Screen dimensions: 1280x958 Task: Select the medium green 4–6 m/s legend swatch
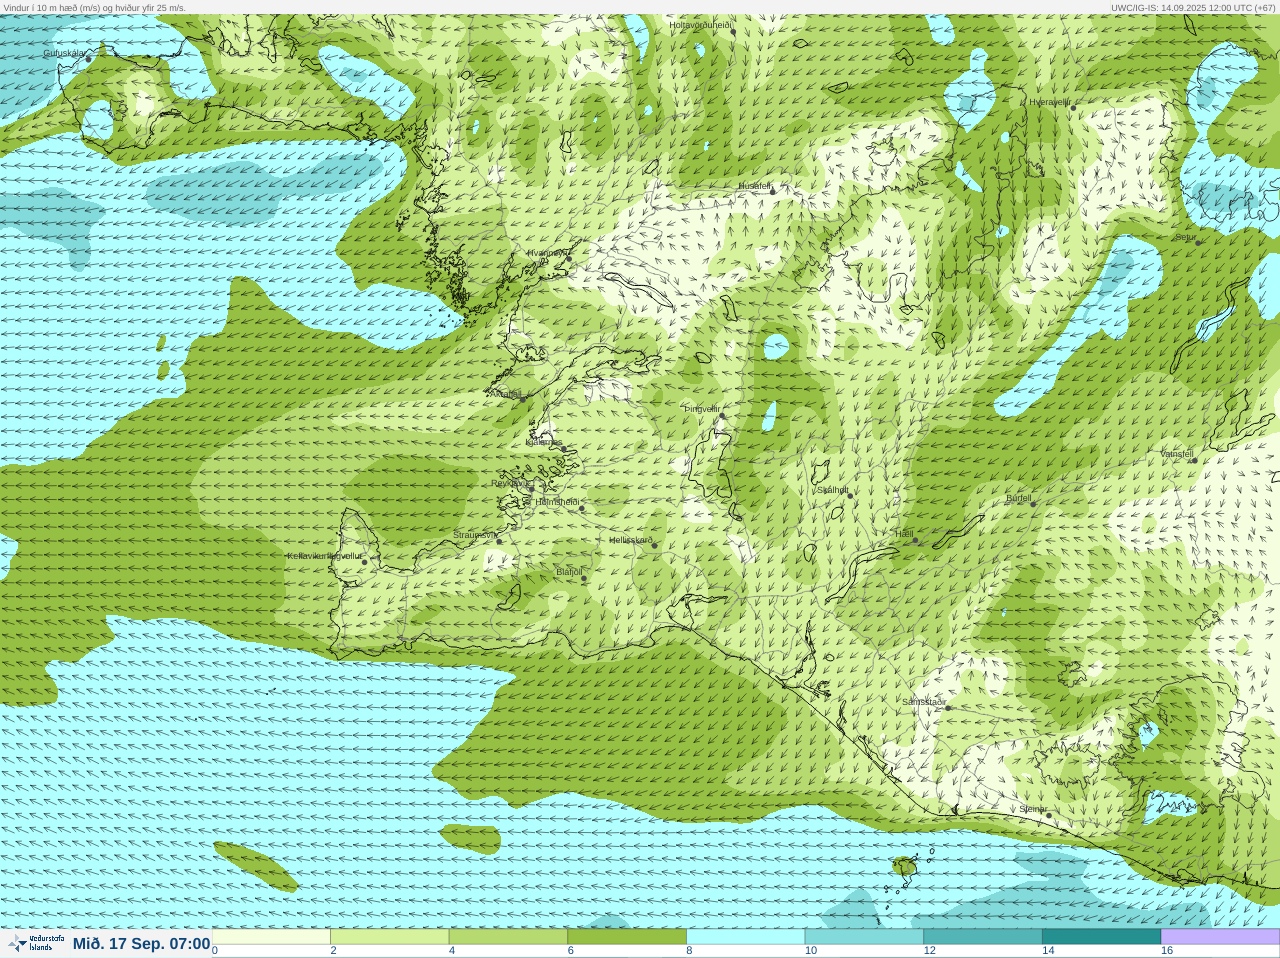point(508,937)
